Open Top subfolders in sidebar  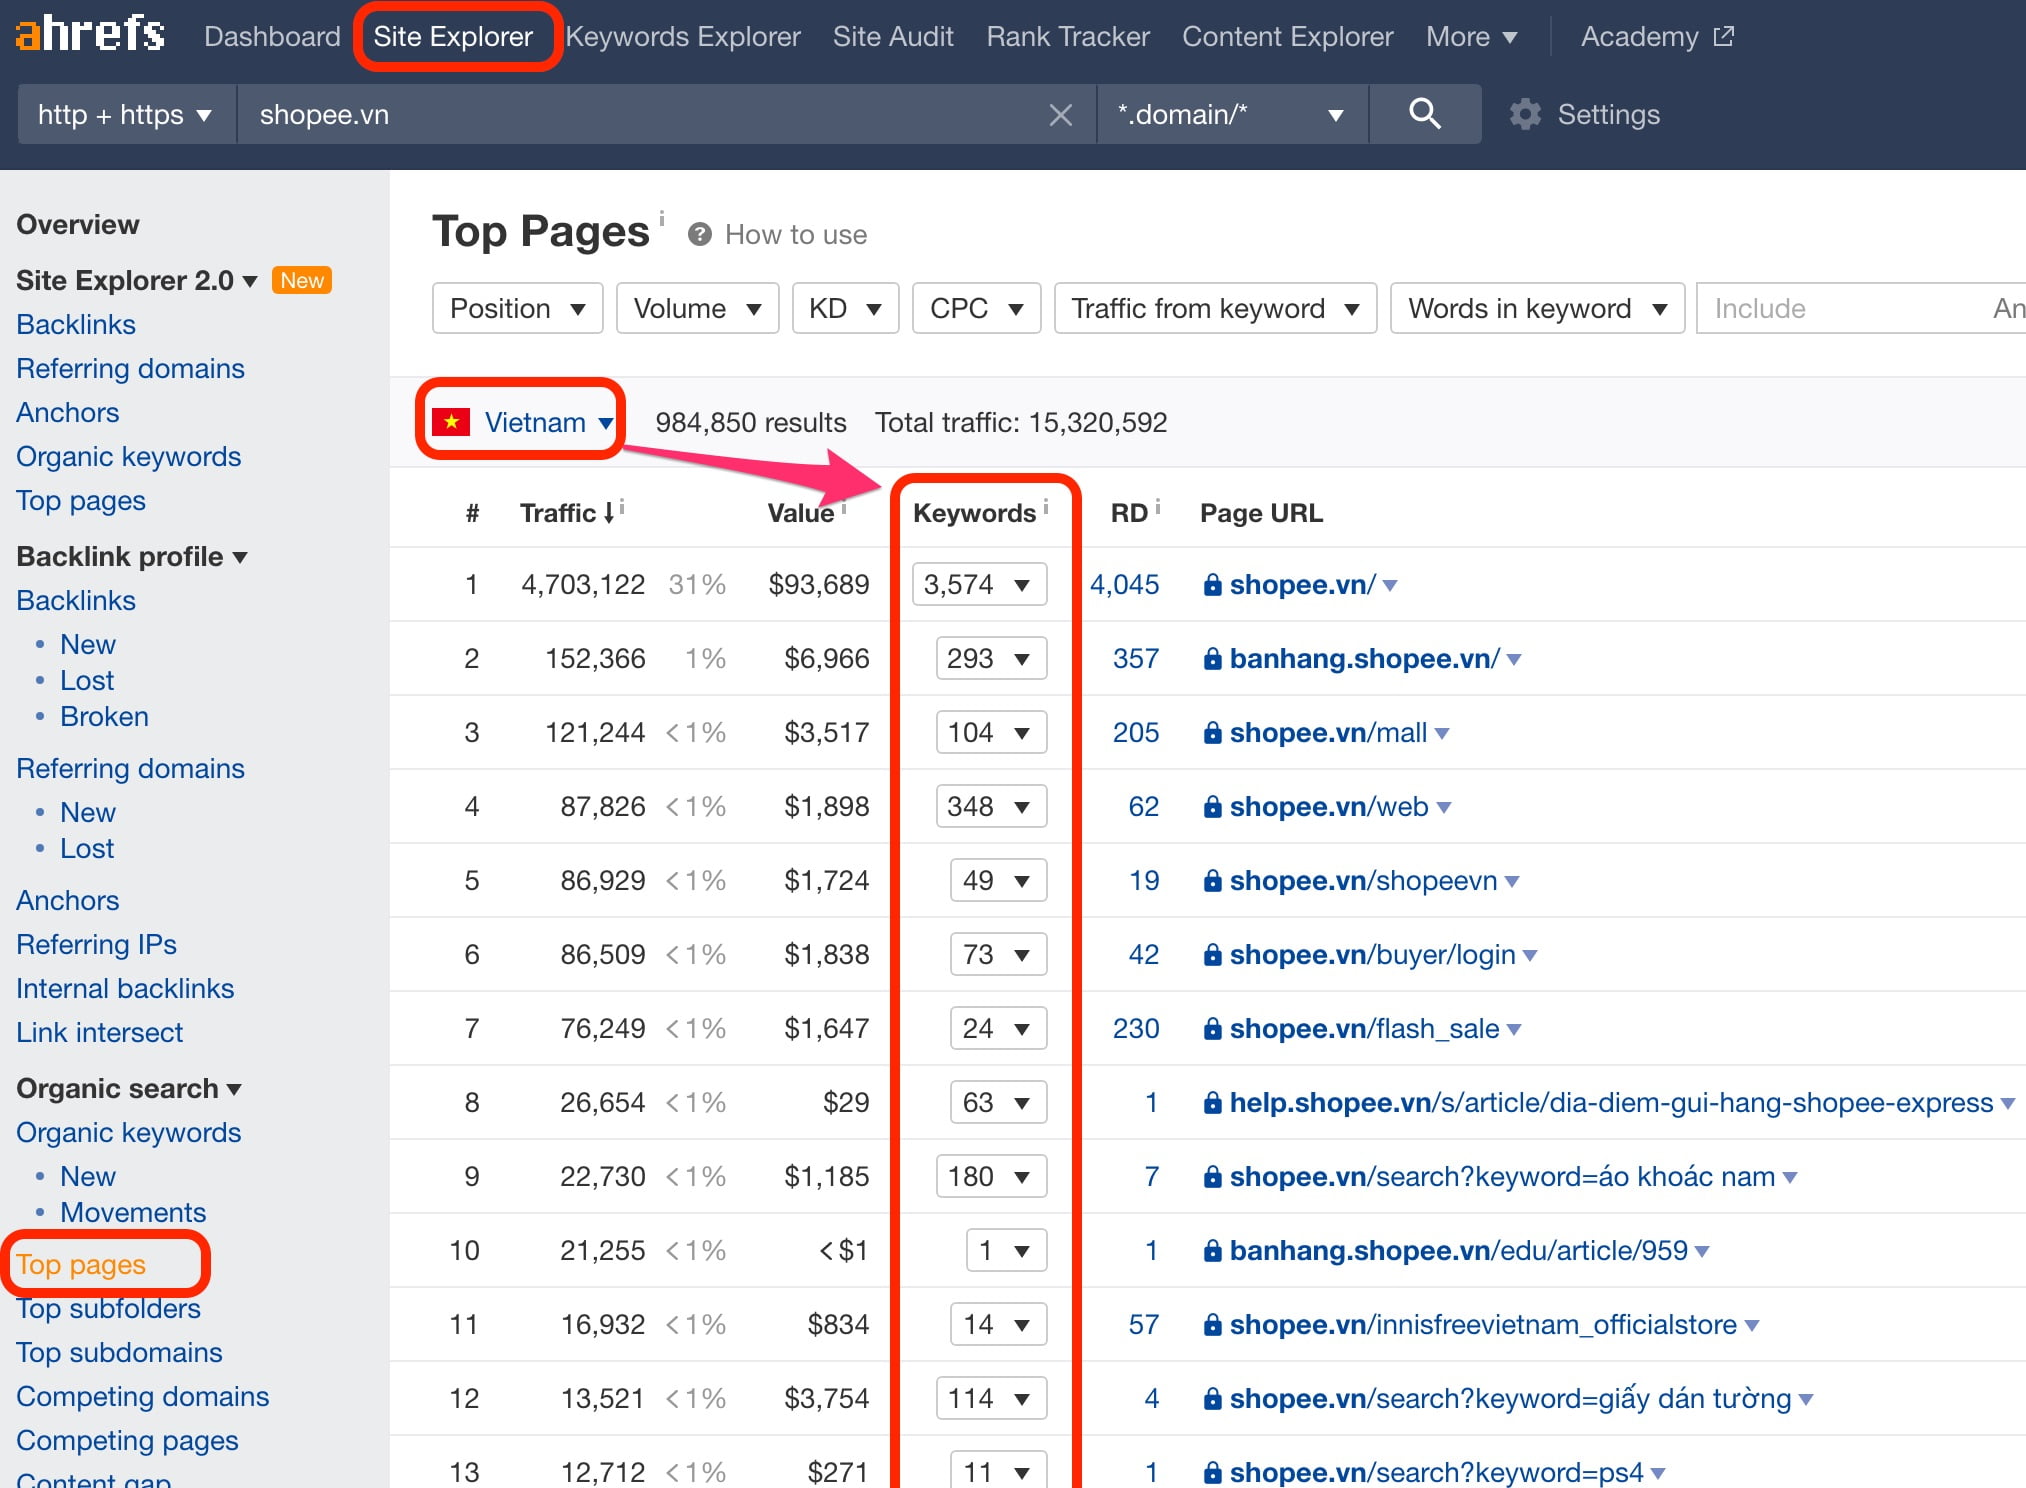108,1308
